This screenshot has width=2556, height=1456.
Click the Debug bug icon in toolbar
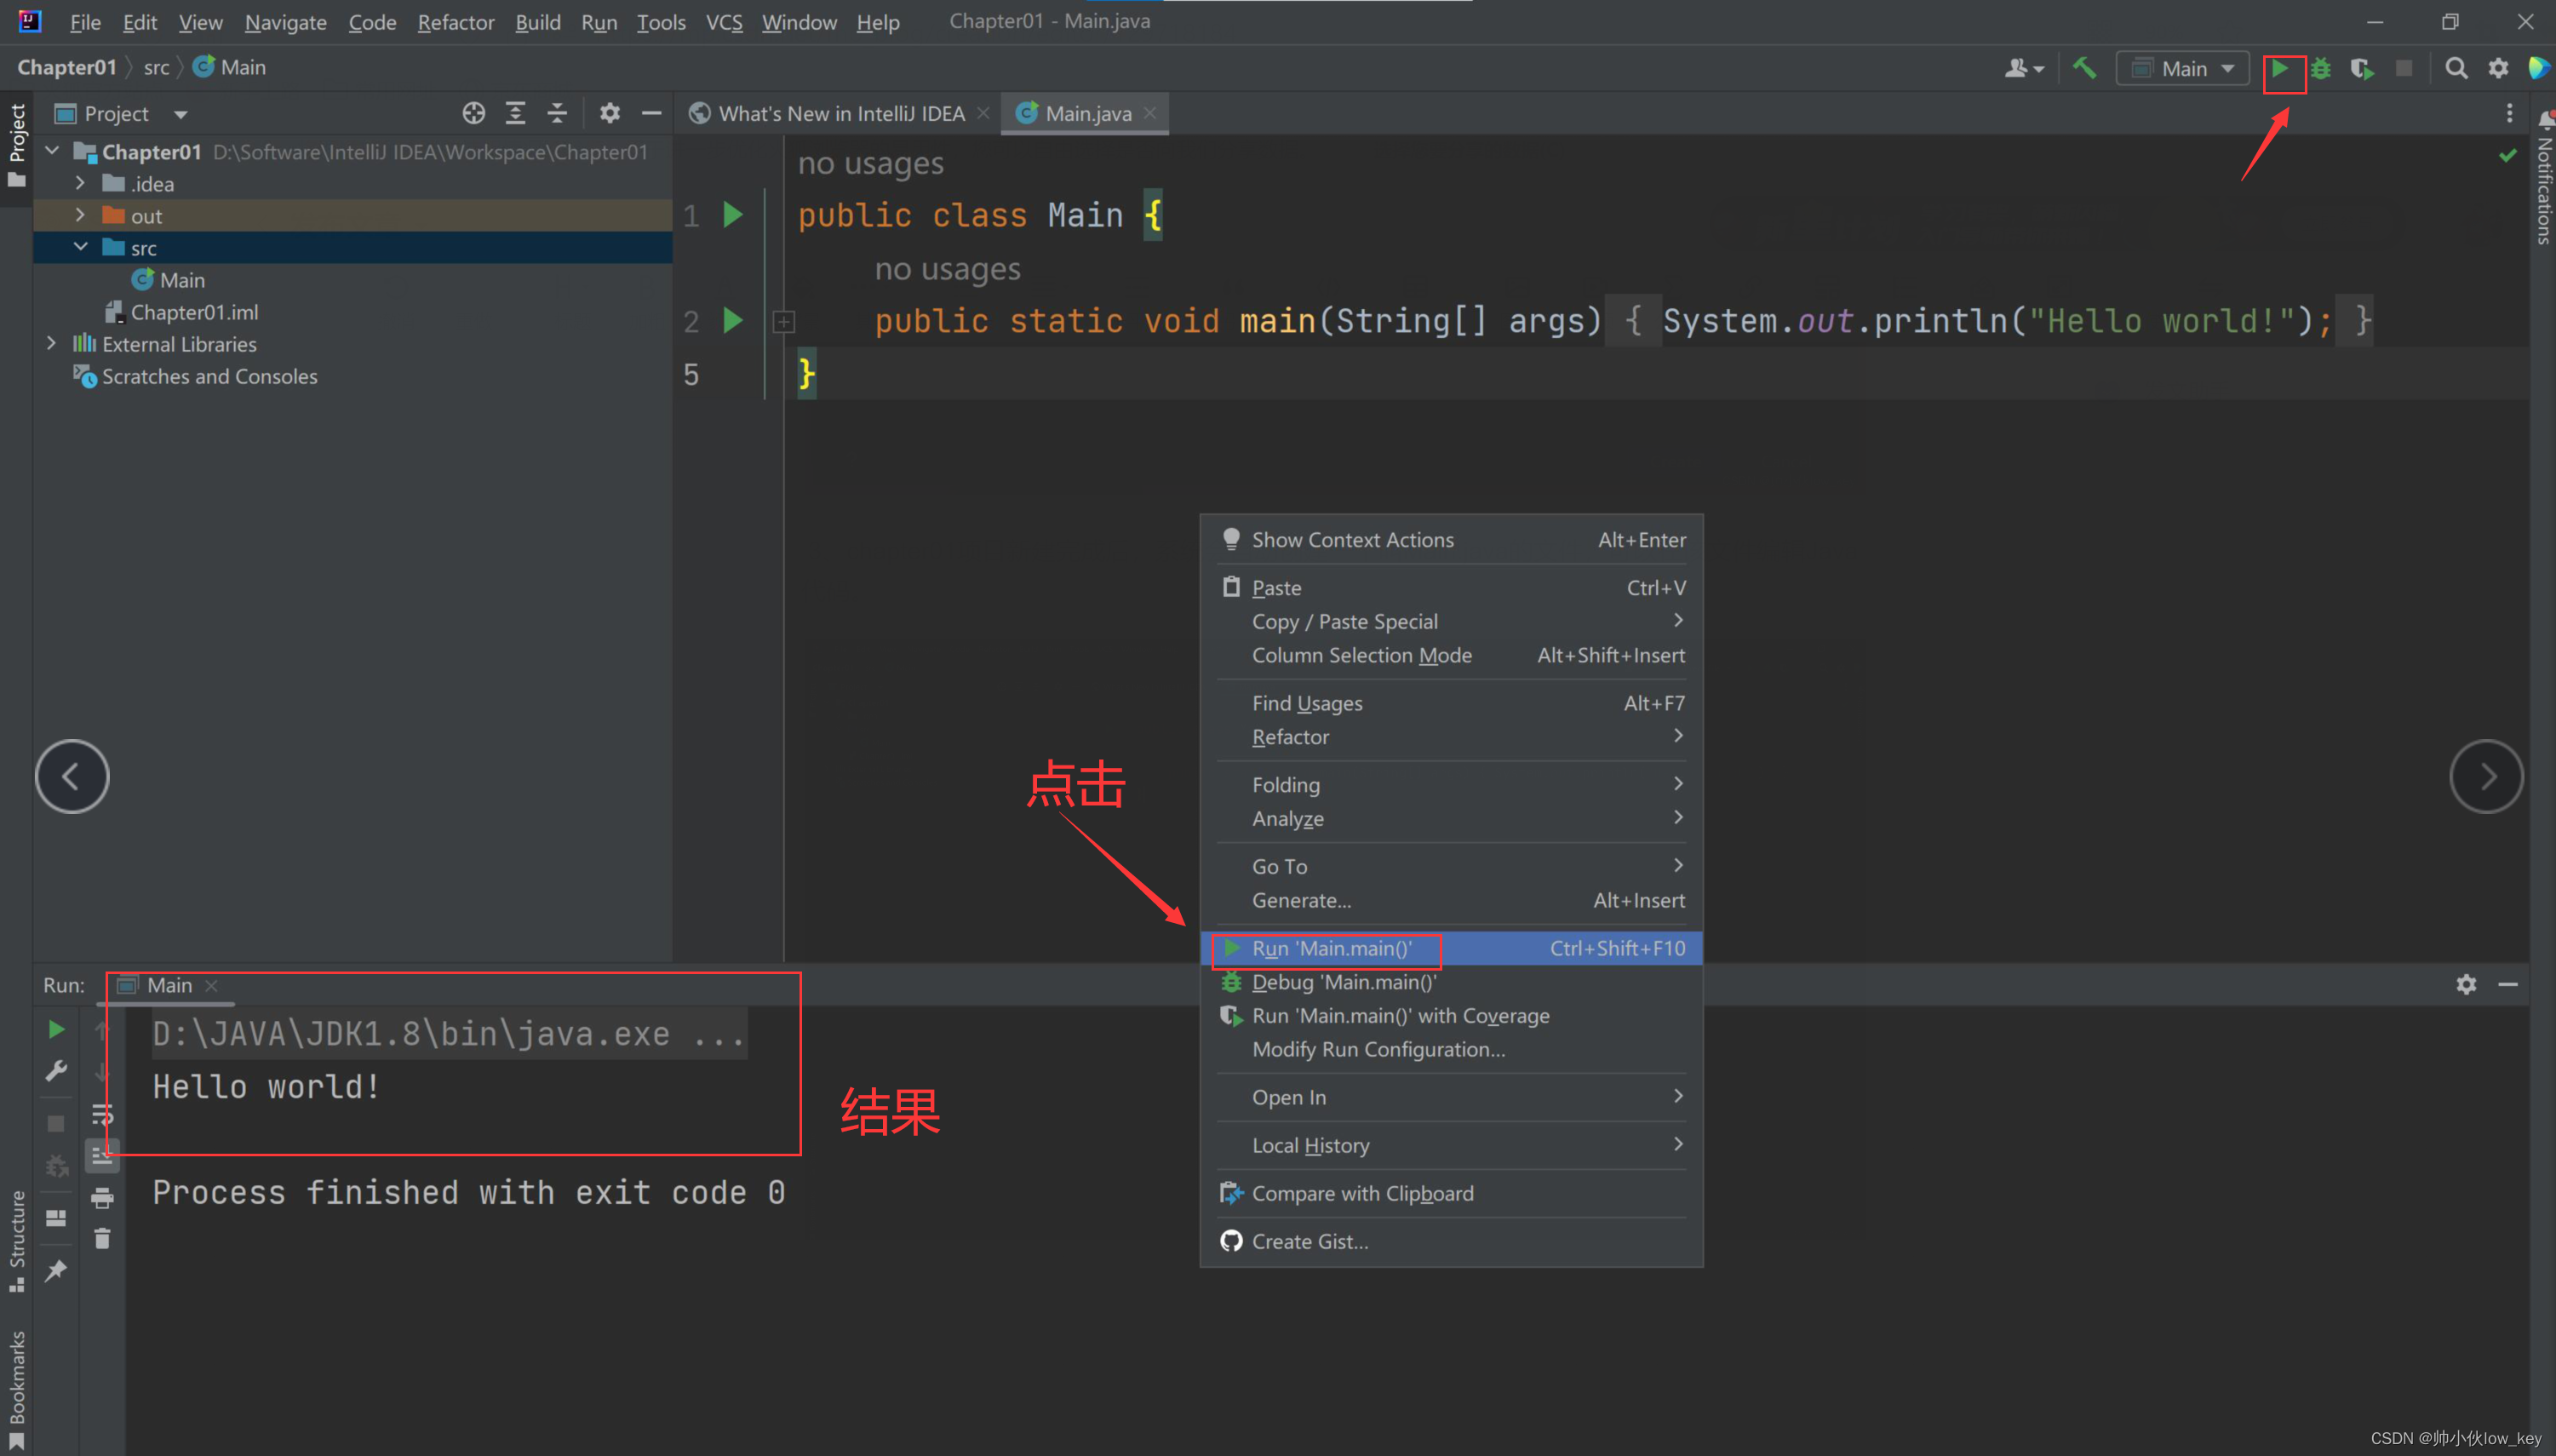pos(2321,68)
